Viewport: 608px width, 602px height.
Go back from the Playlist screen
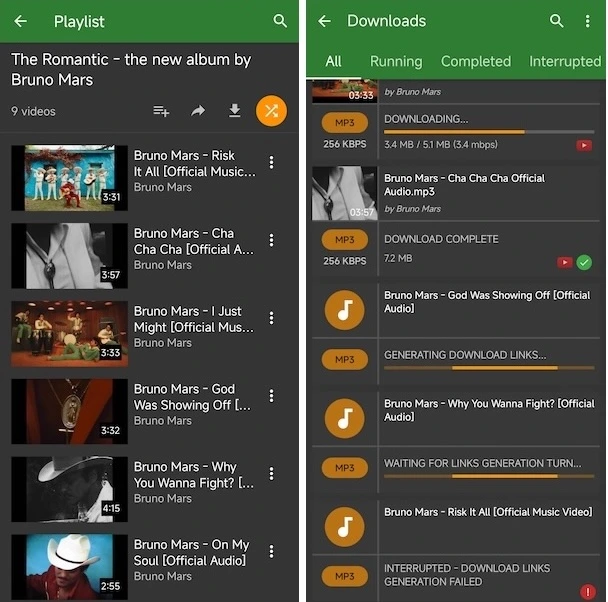(x=21, y=21)
